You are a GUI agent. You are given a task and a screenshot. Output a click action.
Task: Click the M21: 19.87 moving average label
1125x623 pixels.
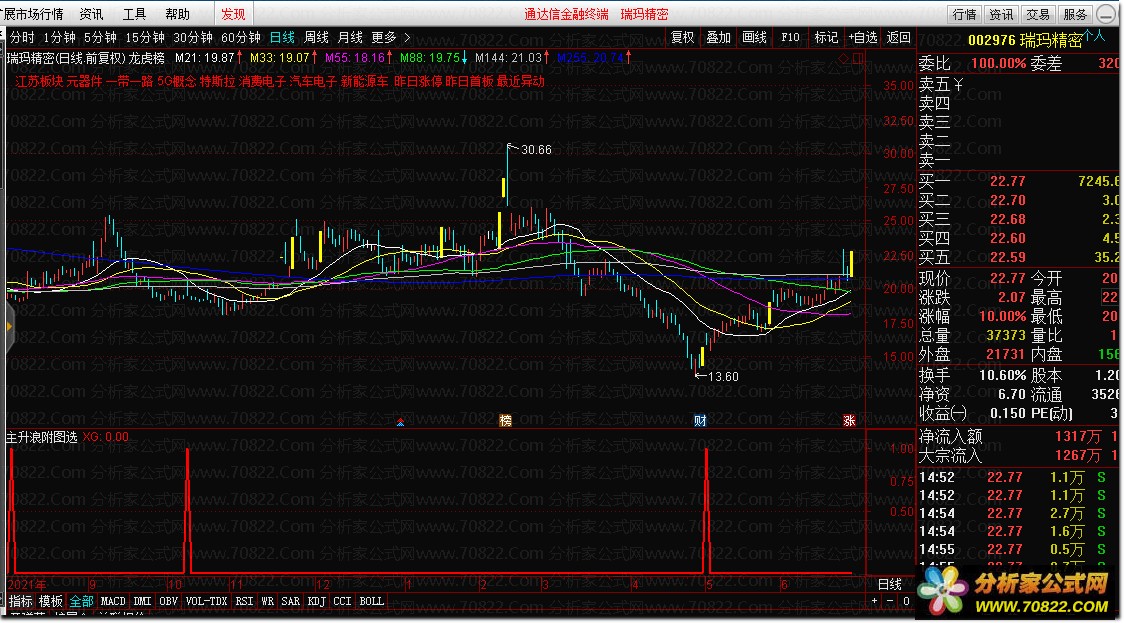[x=204, y=58]
